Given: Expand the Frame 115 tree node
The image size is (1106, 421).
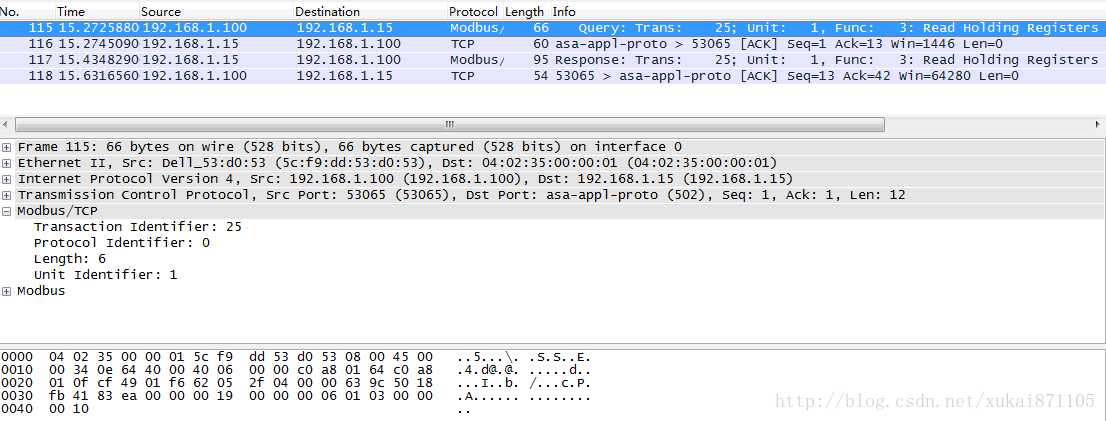Looking at the screenshot, I should (x=7, y=147).
